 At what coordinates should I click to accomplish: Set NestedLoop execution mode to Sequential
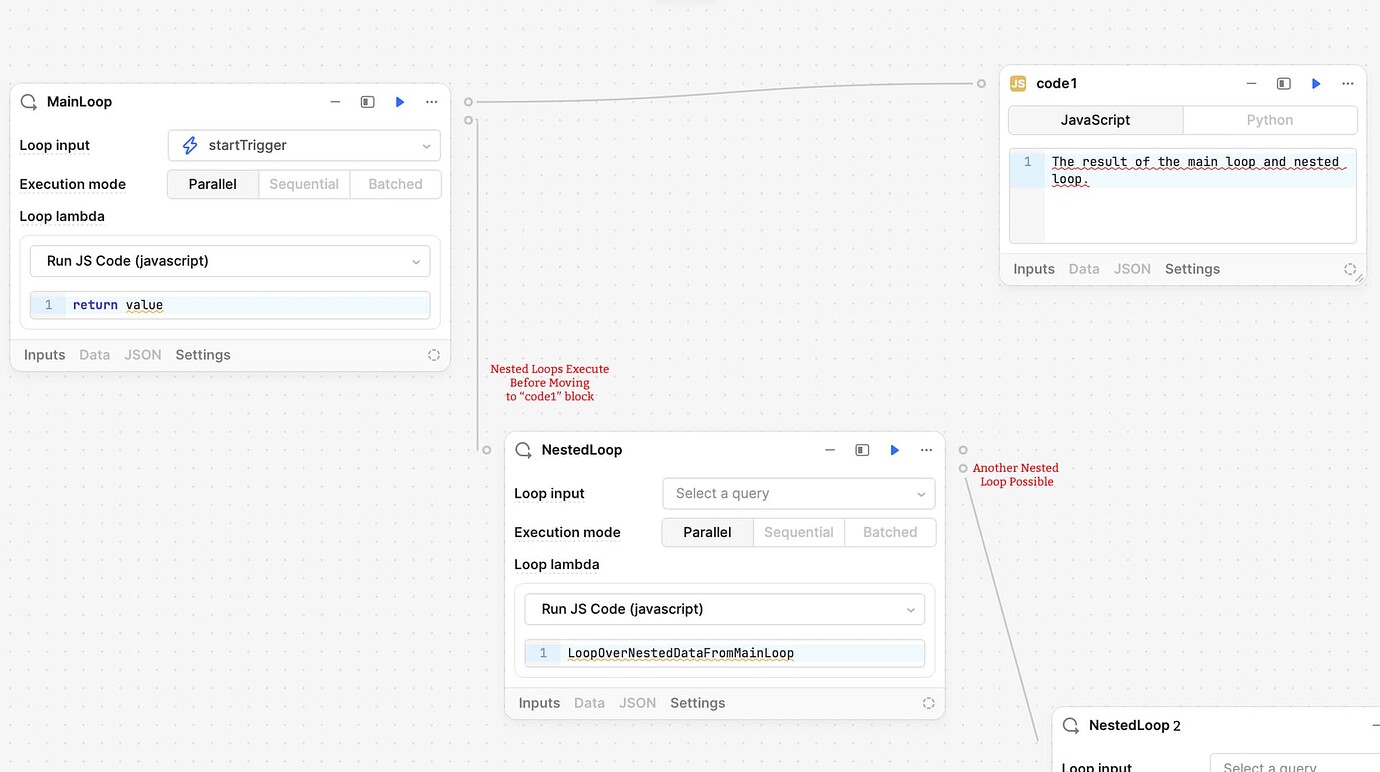click(799, 532)
